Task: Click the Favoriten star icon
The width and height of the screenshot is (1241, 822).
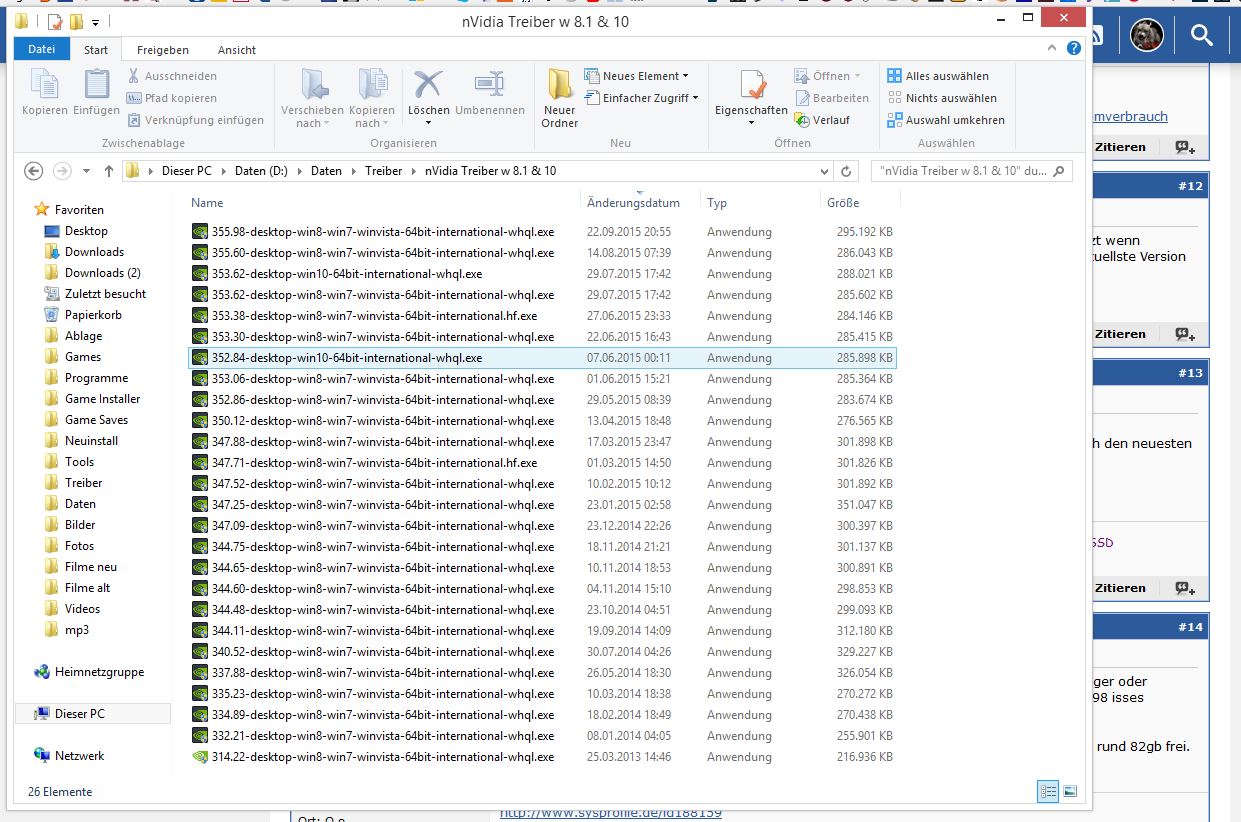Action: pyautogui.click(x=42, y=210)
